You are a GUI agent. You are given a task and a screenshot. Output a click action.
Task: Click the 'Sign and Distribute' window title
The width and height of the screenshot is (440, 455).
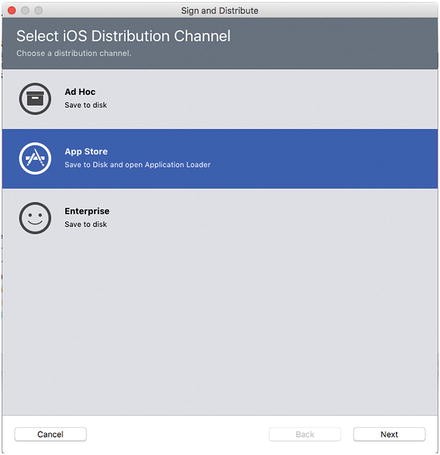[220, 11]
